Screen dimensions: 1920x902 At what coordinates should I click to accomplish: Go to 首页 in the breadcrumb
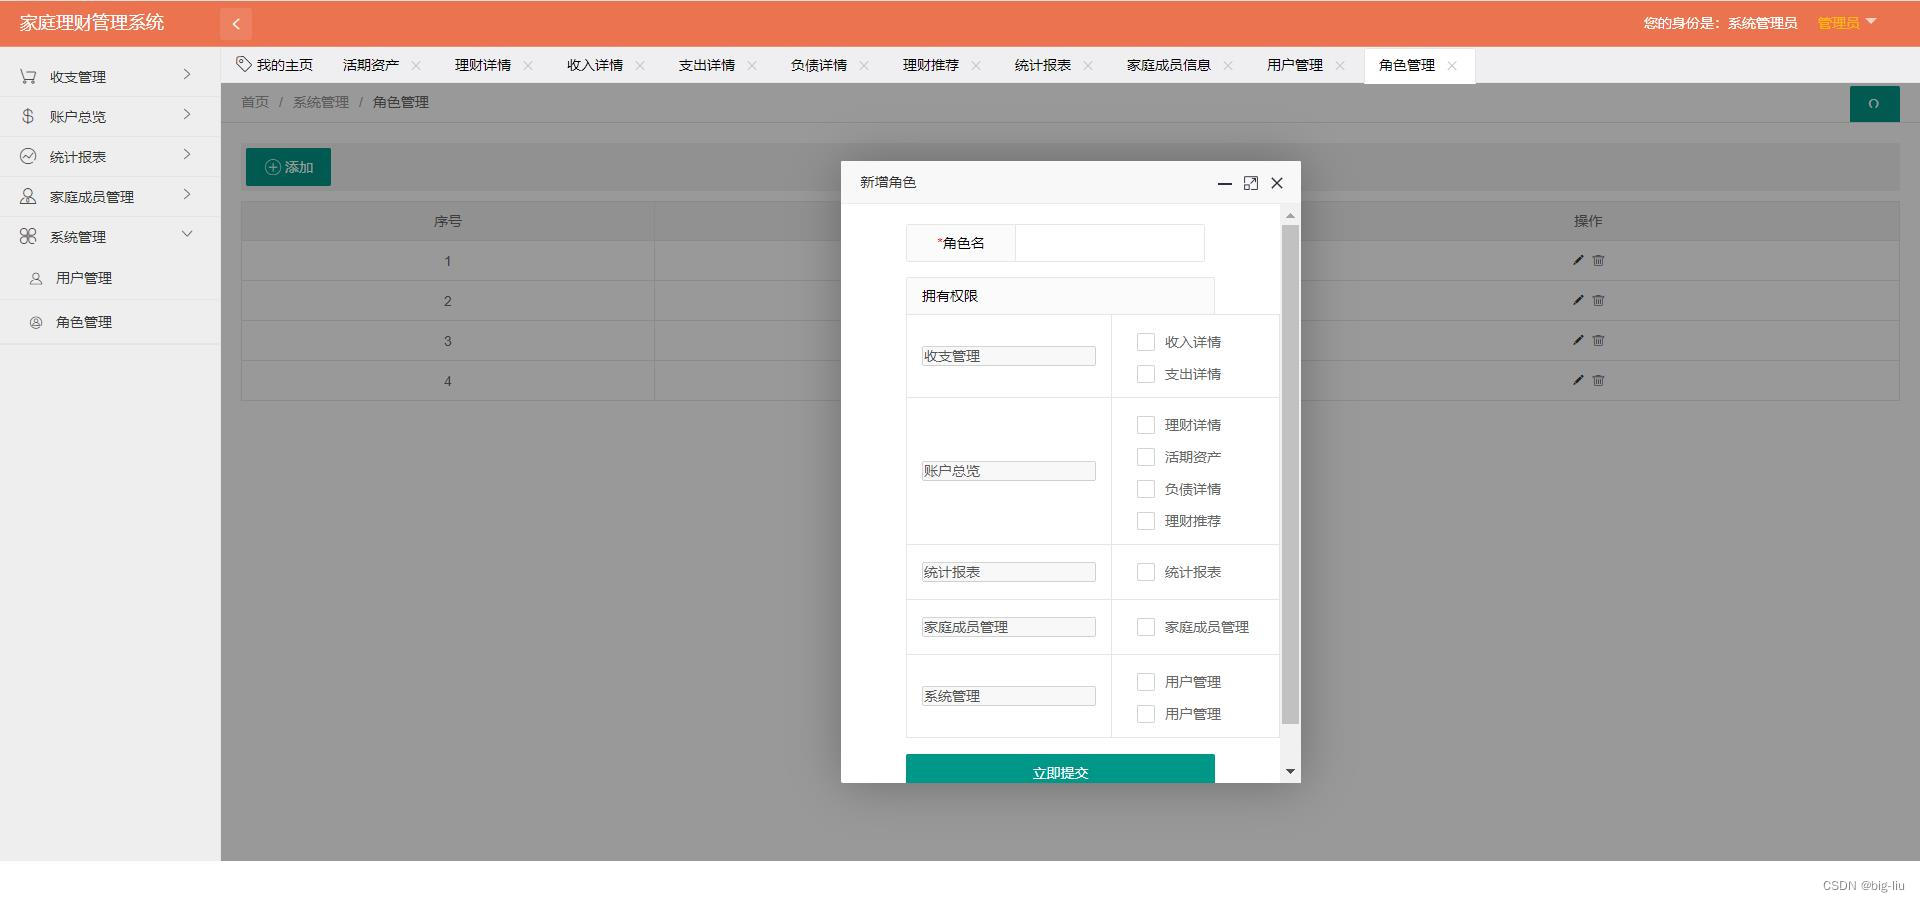click(255, 102)
